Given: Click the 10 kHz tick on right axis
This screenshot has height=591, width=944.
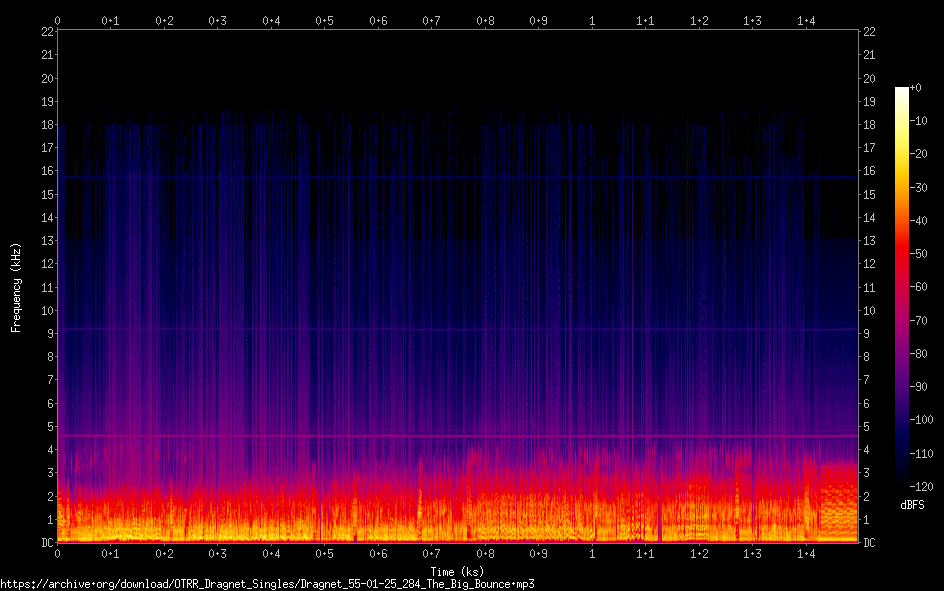Looking at the screenshot, I should 870,310.
